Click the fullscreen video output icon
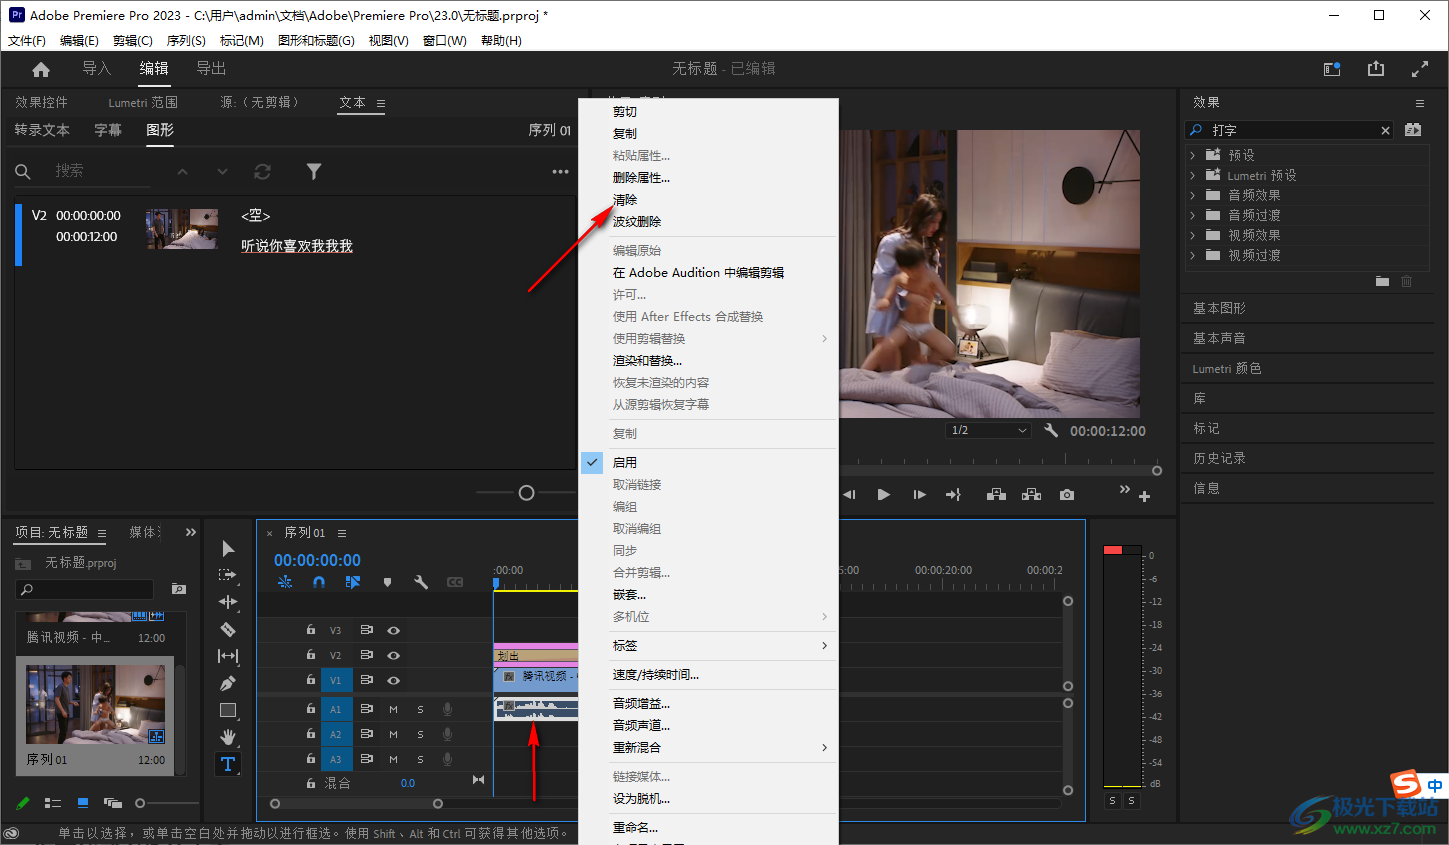The width and height of the screenshot is (1449, 845). point(1420,69)
